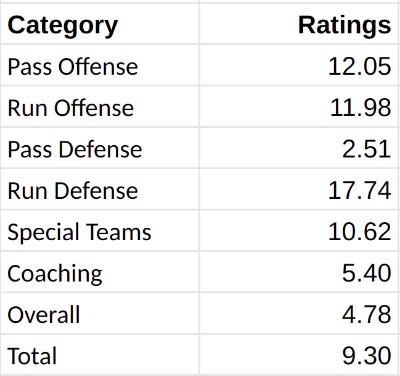Click the Run Defense cell
The height and width of the screenshot is (376, 400).
click(x=100, y=189)
